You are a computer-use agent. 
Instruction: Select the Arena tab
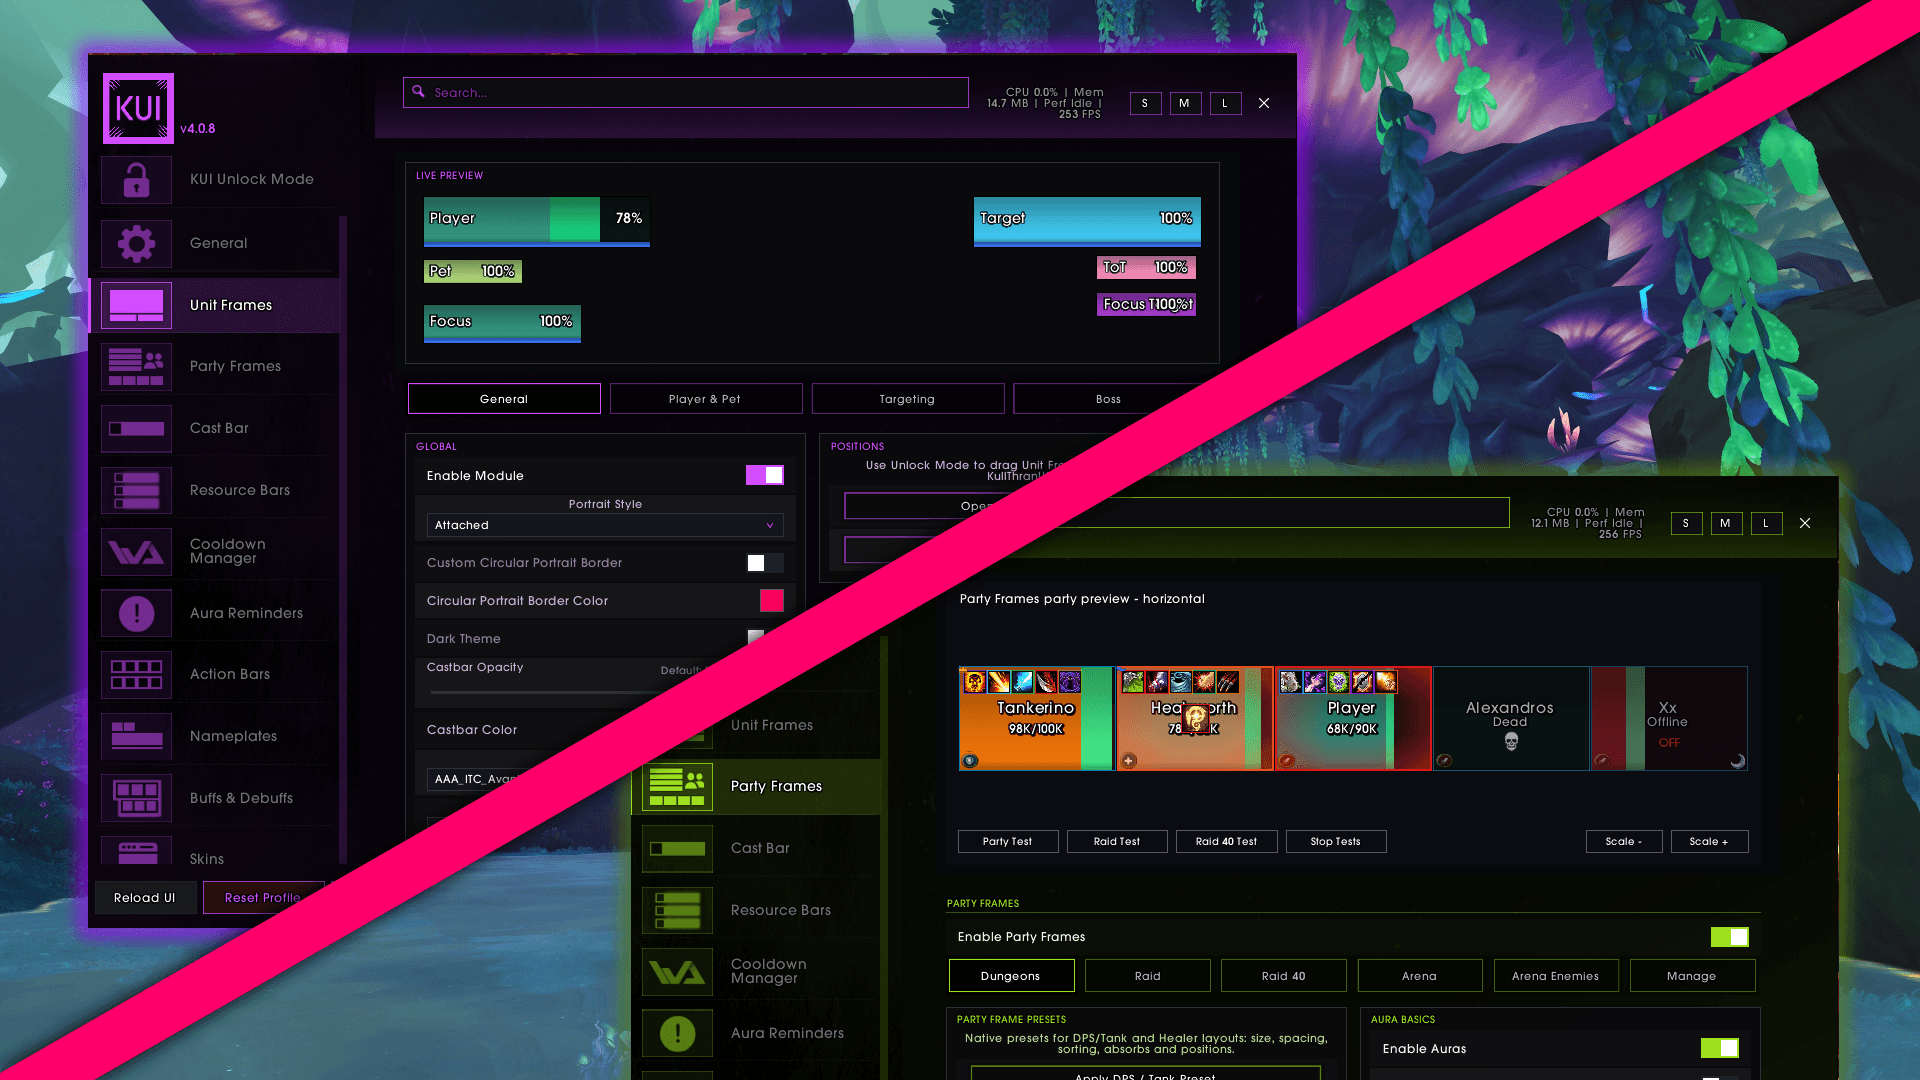[1420, 976]
